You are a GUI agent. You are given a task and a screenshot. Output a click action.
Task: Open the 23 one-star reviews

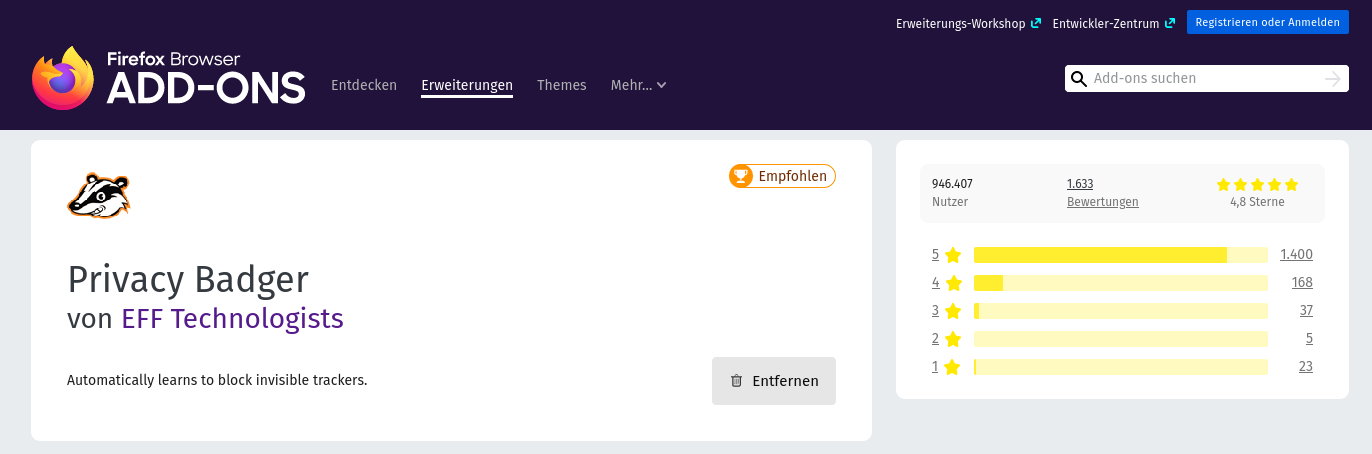coord(1305,367)
